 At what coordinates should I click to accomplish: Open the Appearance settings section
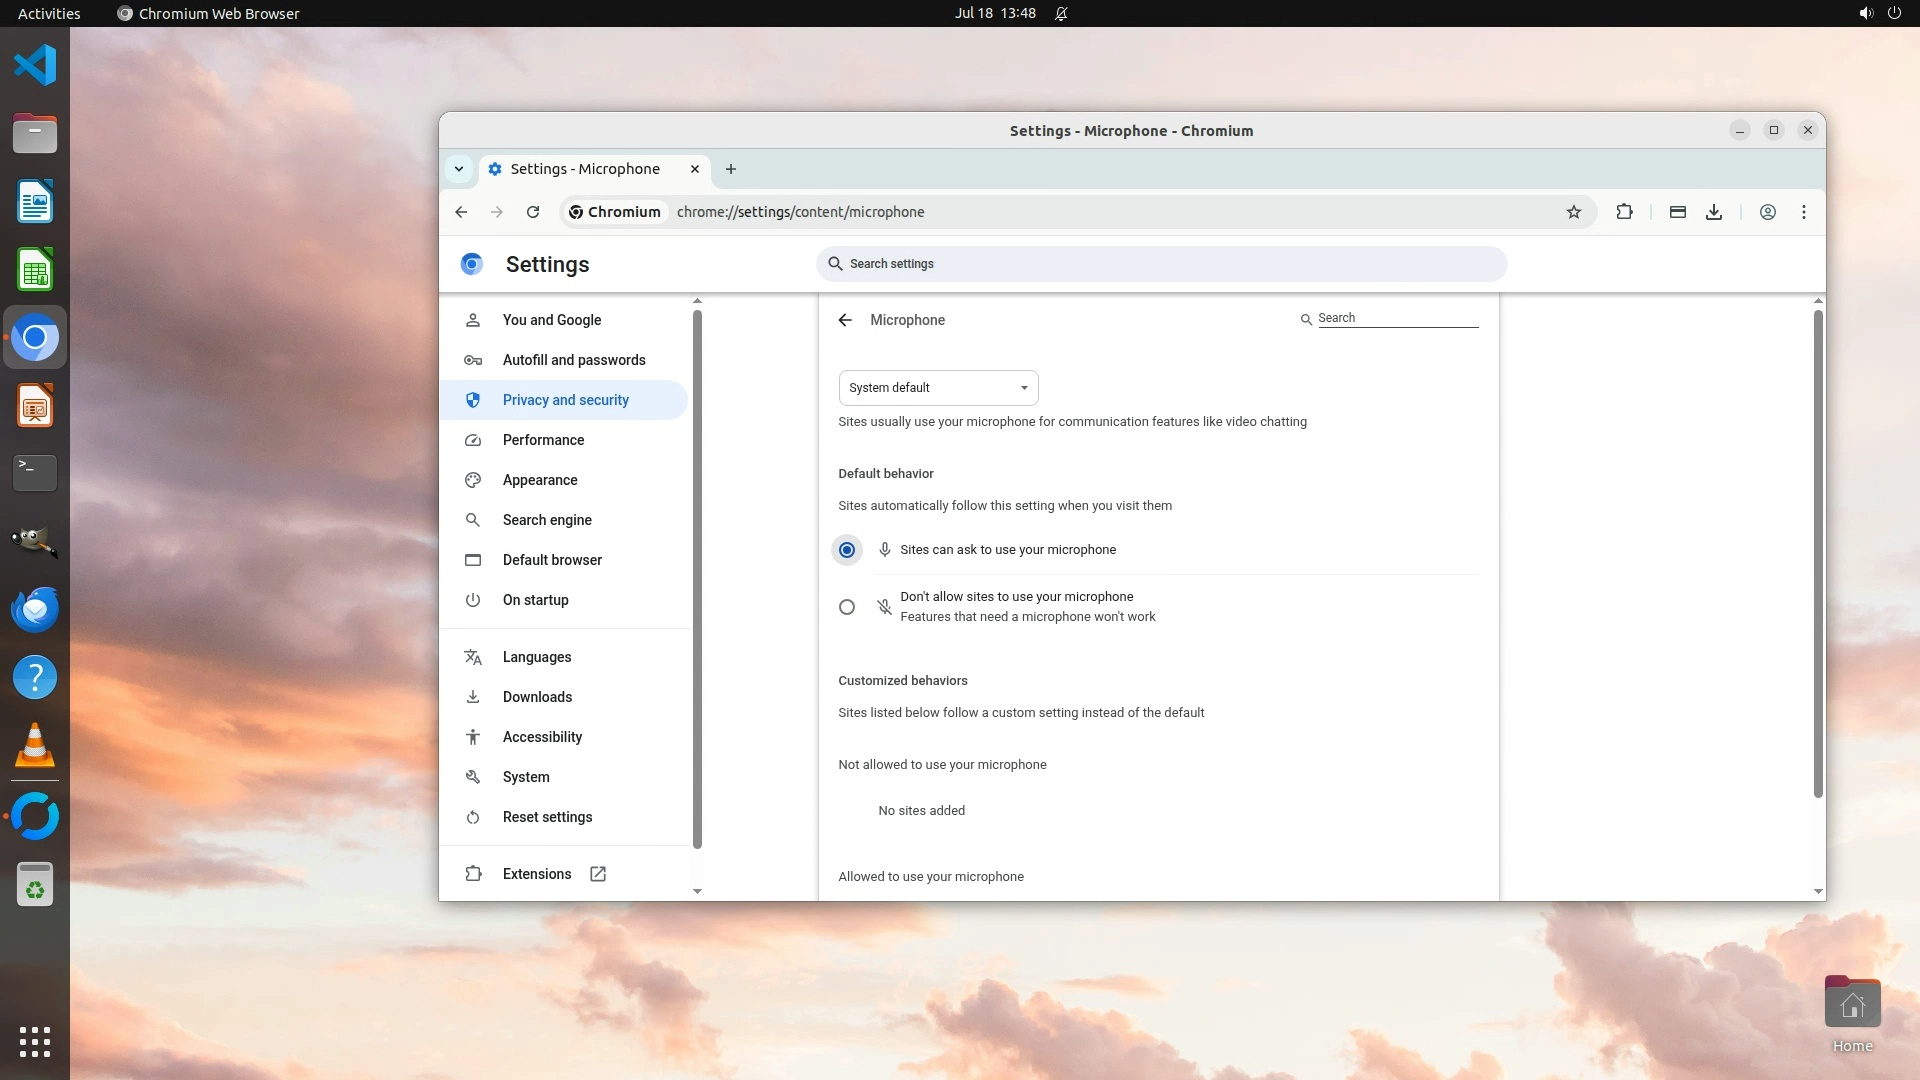[x=540, y=480]
